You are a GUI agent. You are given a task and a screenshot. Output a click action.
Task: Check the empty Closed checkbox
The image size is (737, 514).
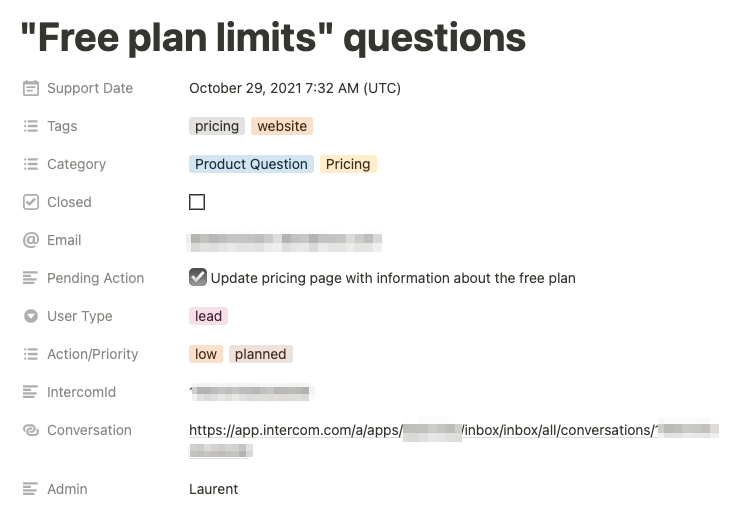(197, 202)
